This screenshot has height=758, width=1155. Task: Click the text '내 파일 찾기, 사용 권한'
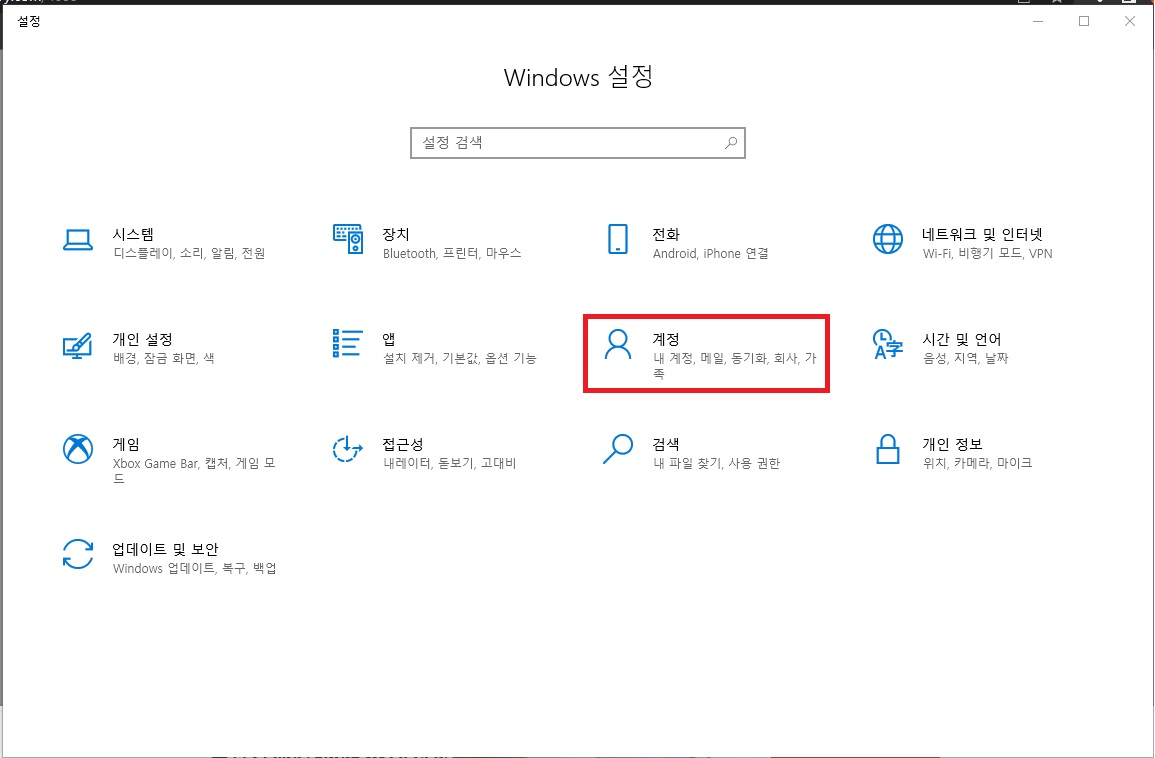point(717,463)
